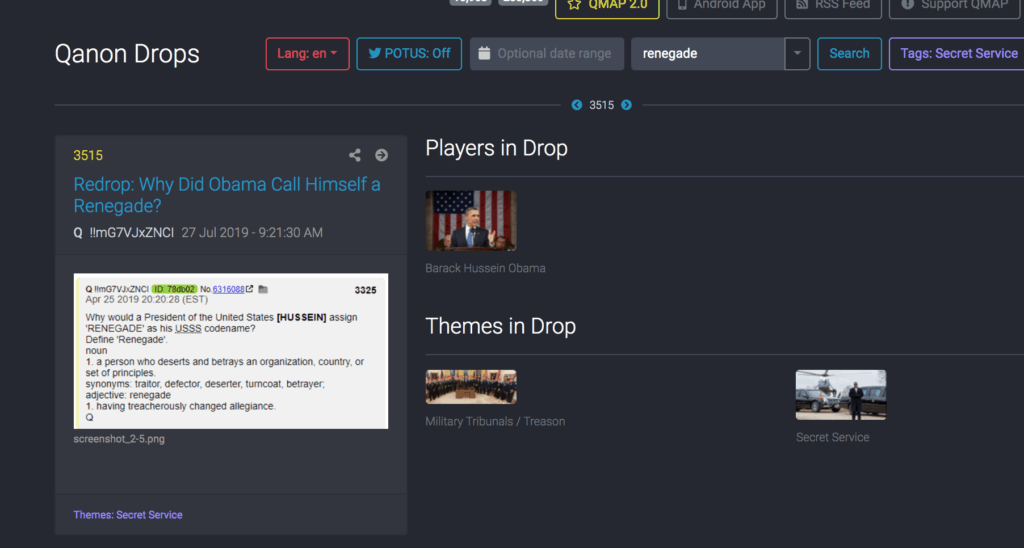Open the Lang: en dropdown
Image resolution: width=1024 pixels, height=548 pixels.
(x=307, y=54)
